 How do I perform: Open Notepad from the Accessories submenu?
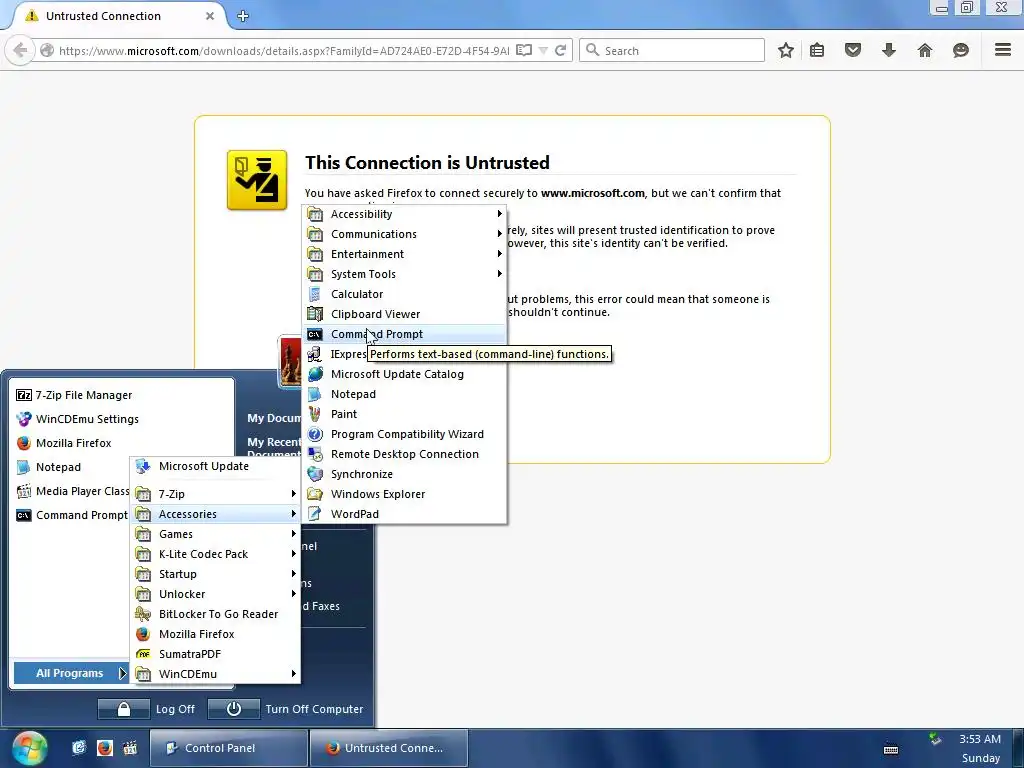(405, 394)
